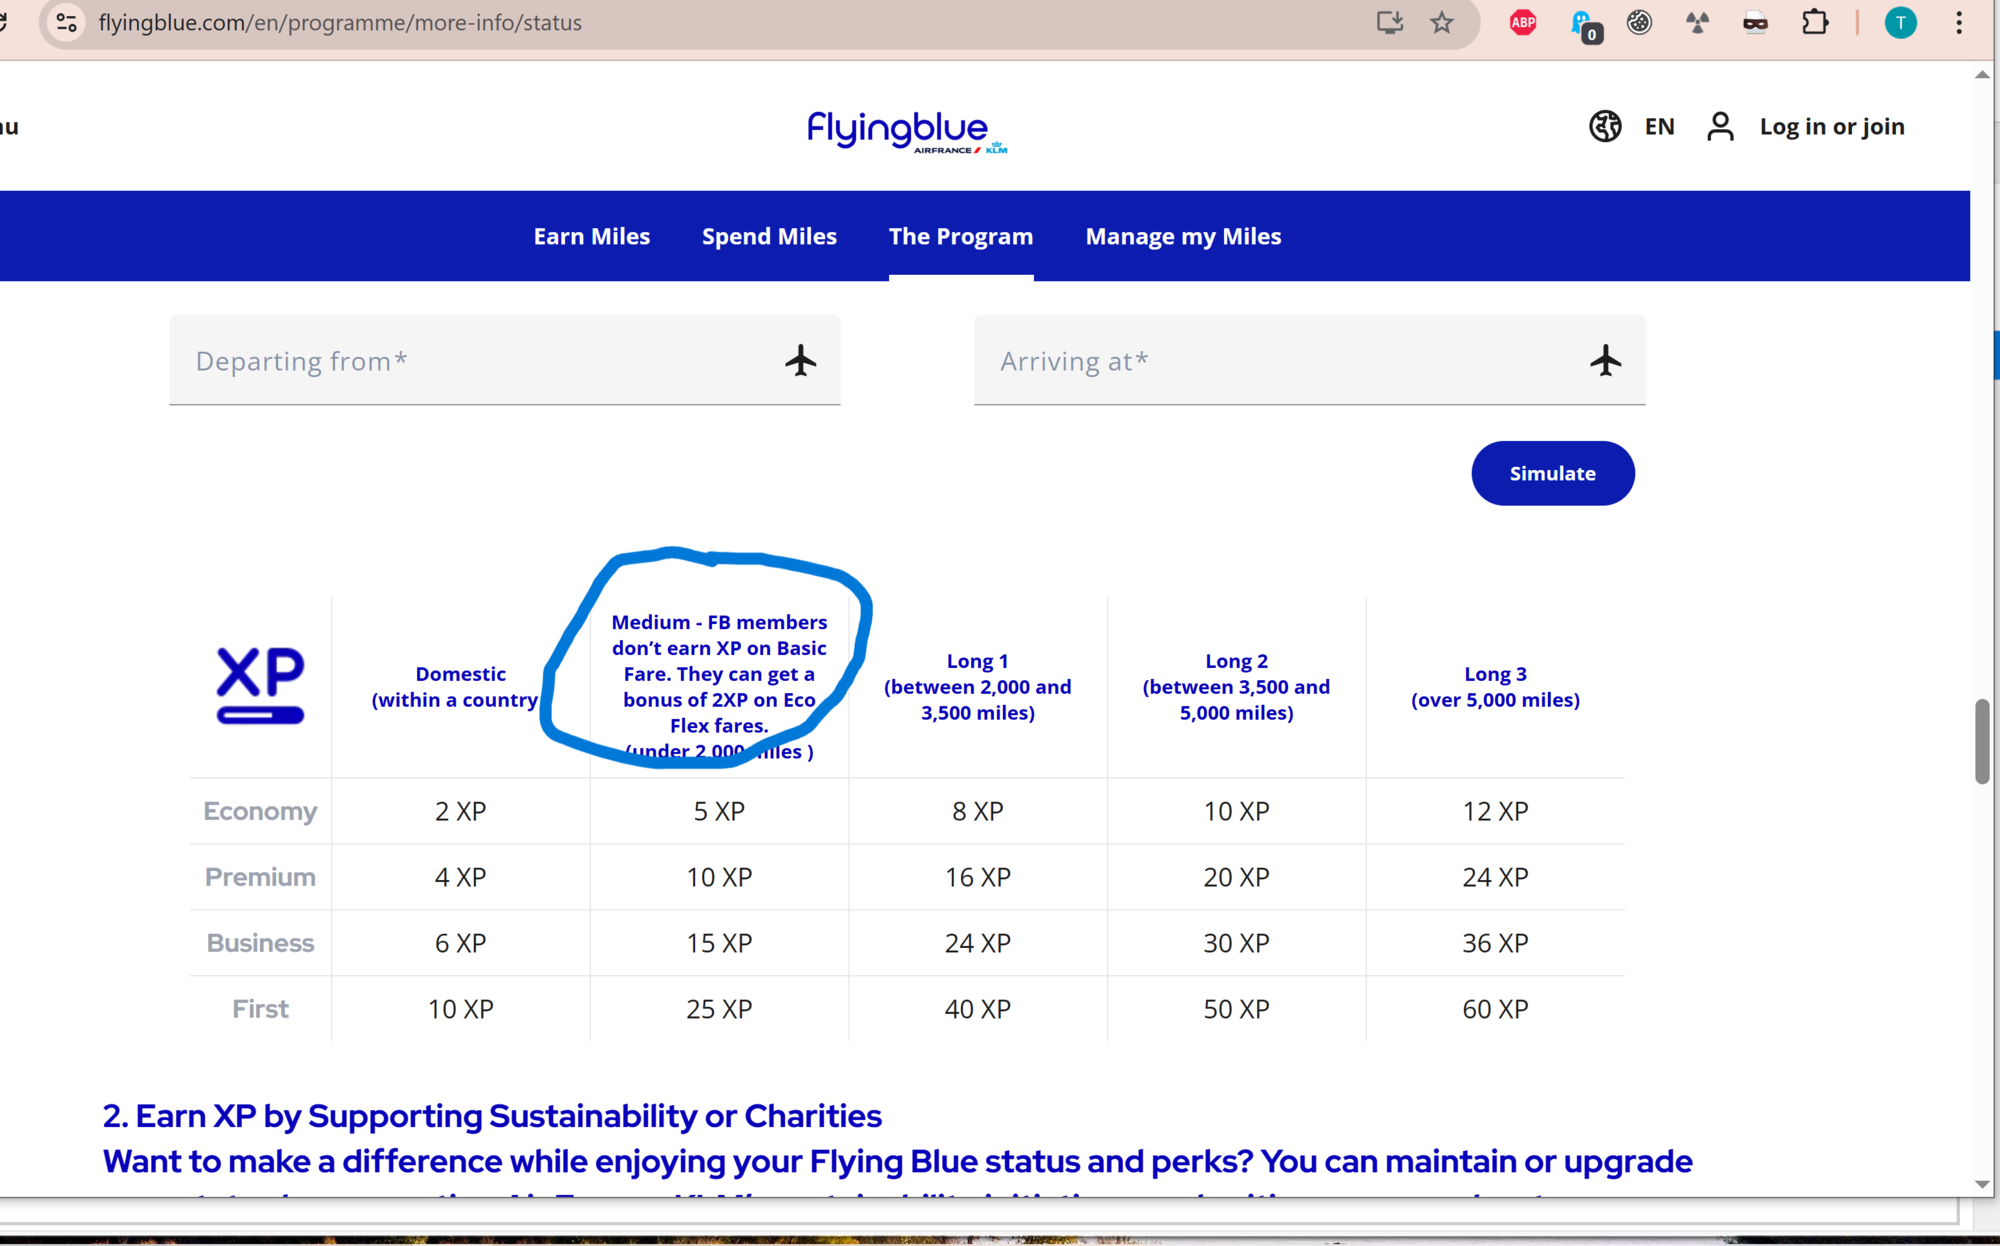The height and width of the screenshot is (1246, 2000).
Task: Select The Program tab
Action: [961, 236]
